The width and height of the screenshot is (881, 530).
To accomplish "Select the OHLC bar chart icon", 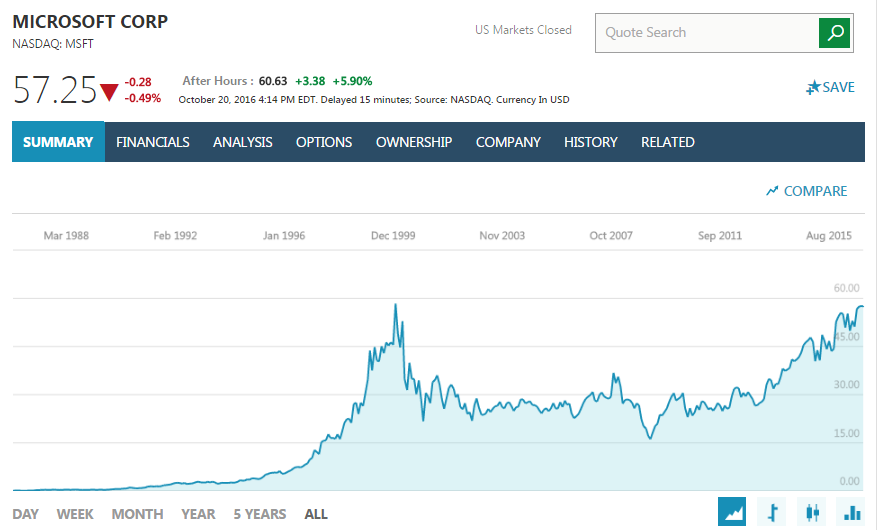I will (x=773, y=511).
